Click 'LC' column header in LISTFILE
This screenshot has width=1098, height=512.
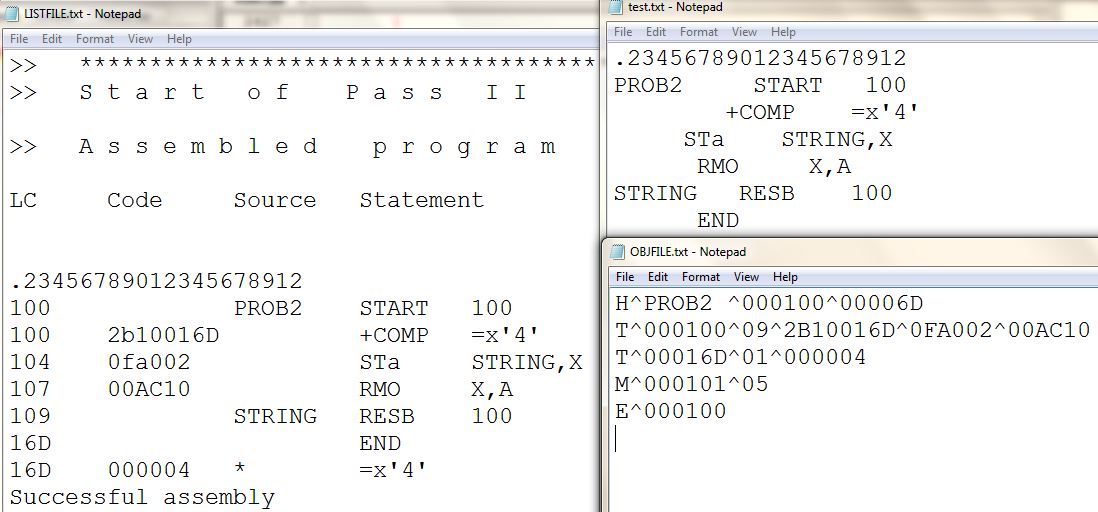(23, 200)
